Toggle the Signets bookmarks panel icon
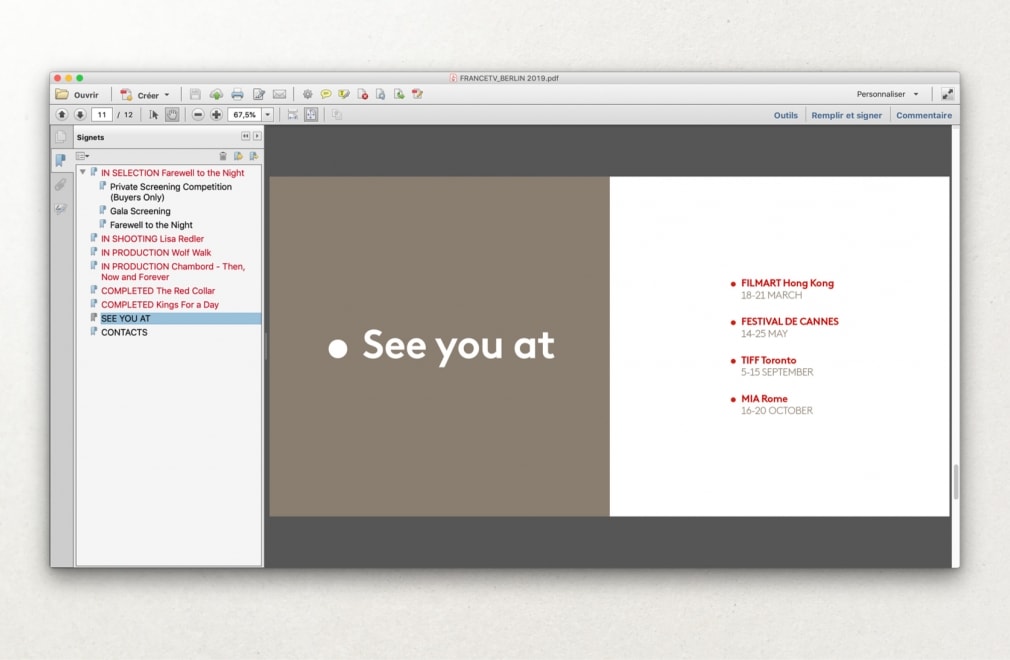This screenshot has height=660, width=1010. click(x=61, y=160)
